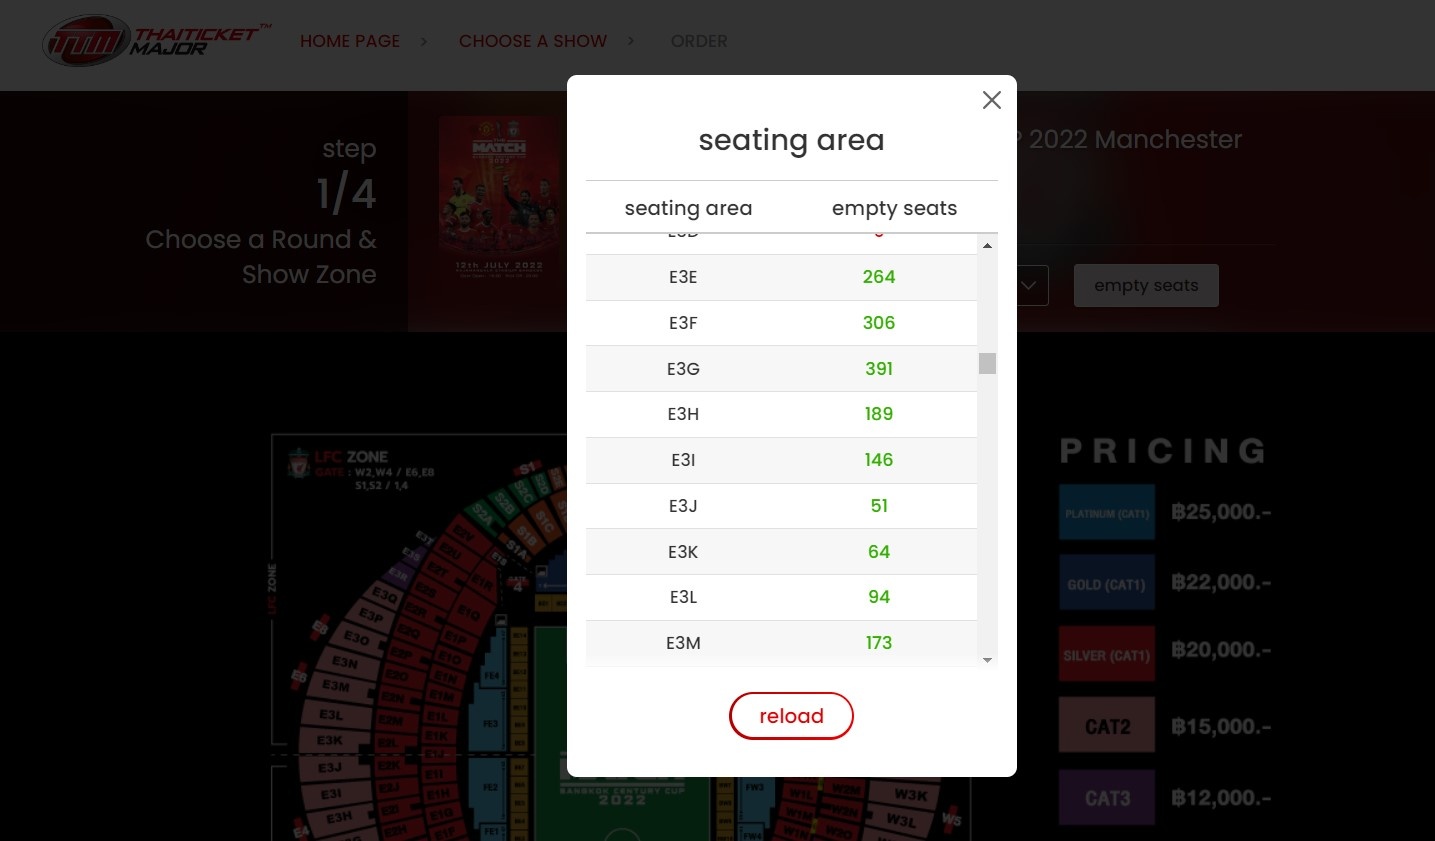The width and height of the screenshot is (1435, 841).
Task: Click the empty seats button behind dialog
Action: 1145,286
